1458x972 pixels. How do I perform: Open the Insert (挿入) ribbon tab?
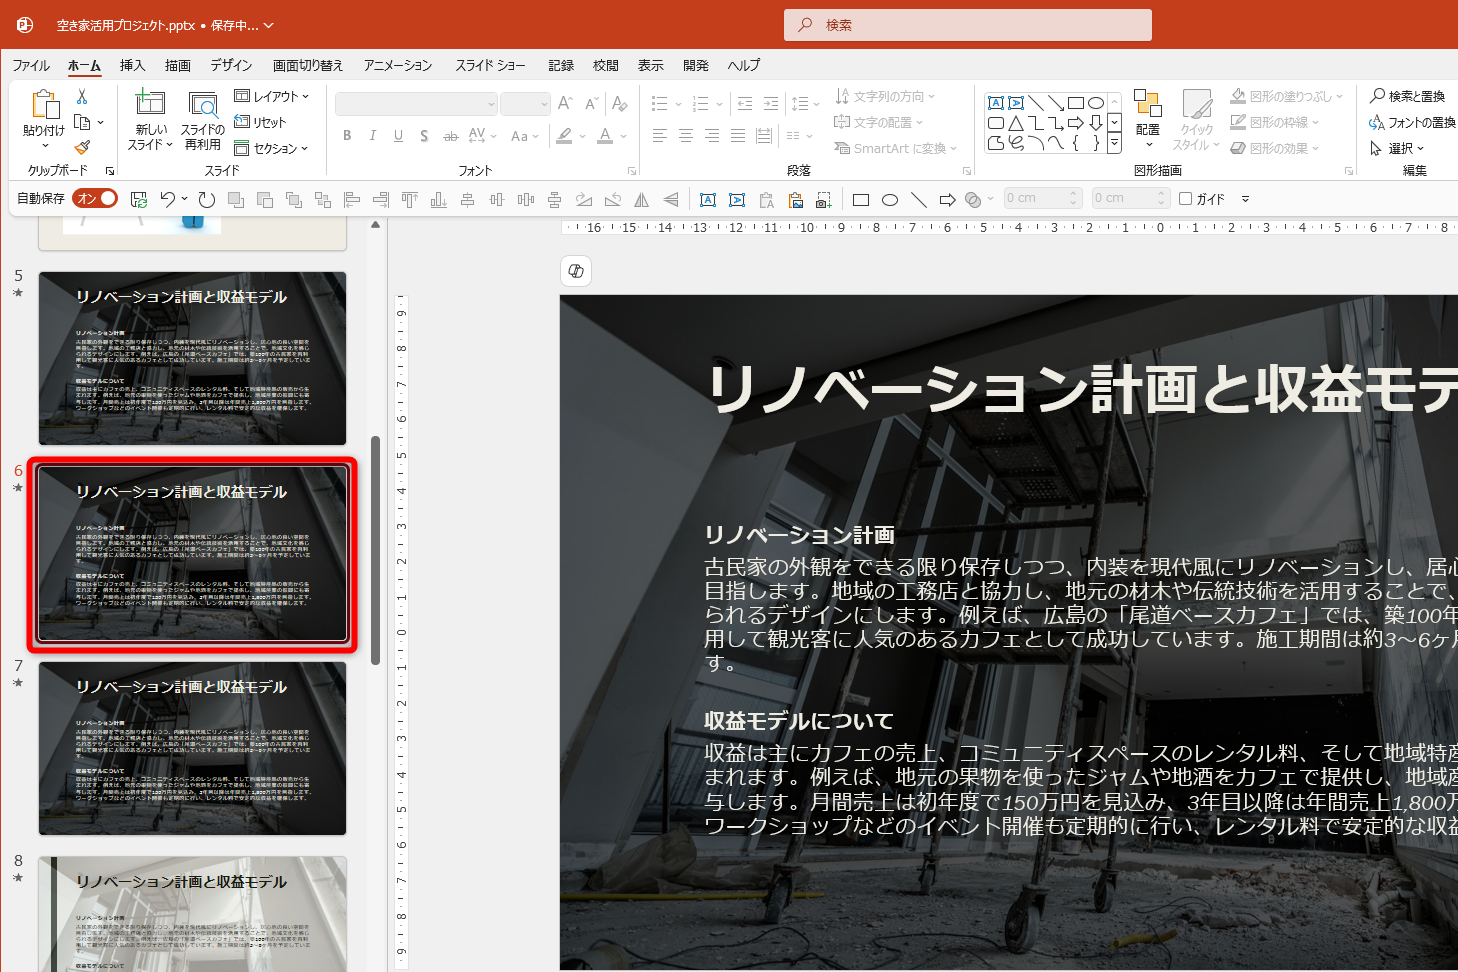point(132,65)
